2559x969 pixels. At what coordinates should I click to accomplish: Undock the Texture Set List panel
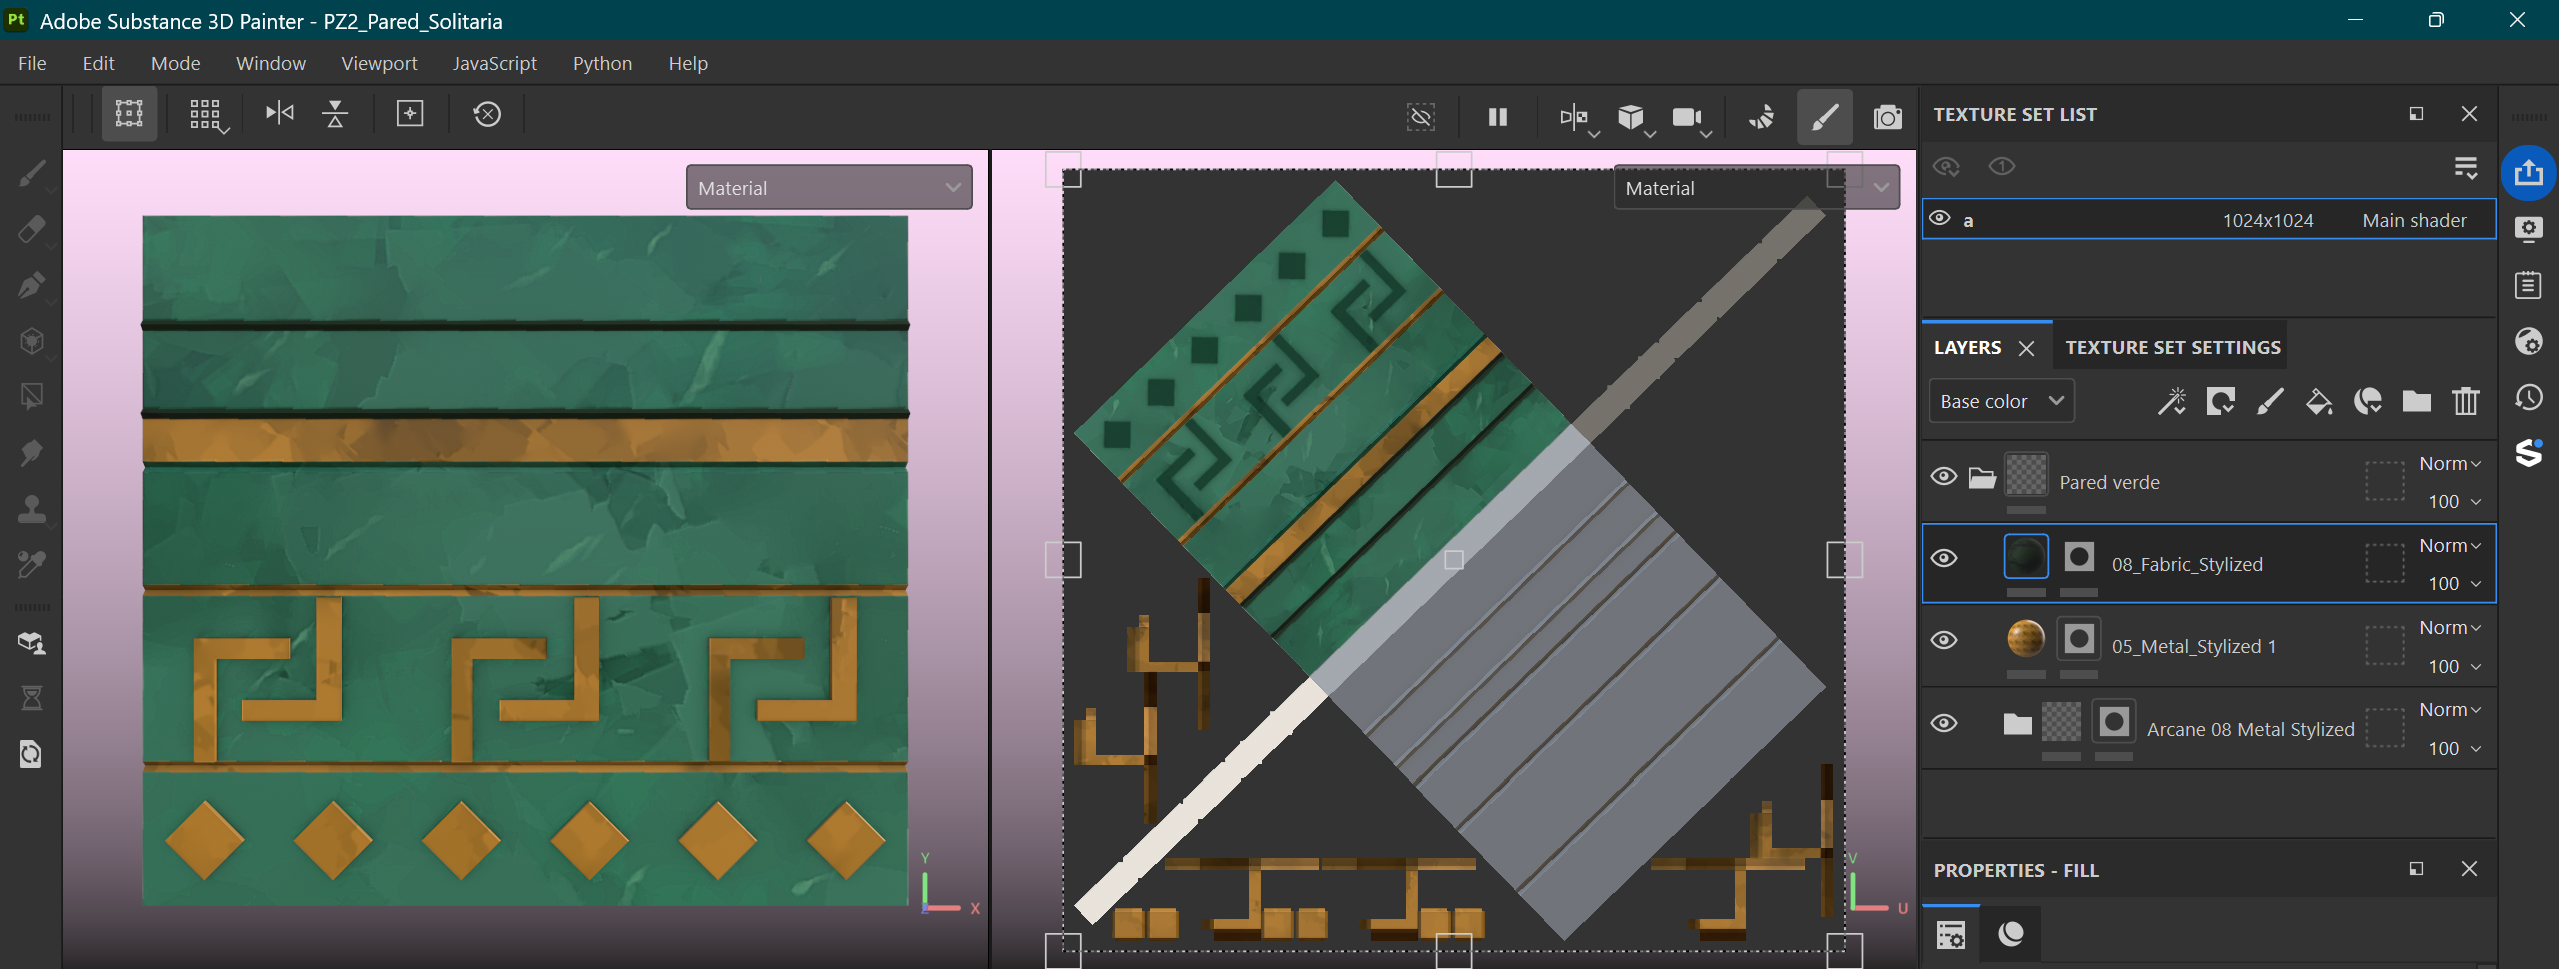click(2416, 114)
